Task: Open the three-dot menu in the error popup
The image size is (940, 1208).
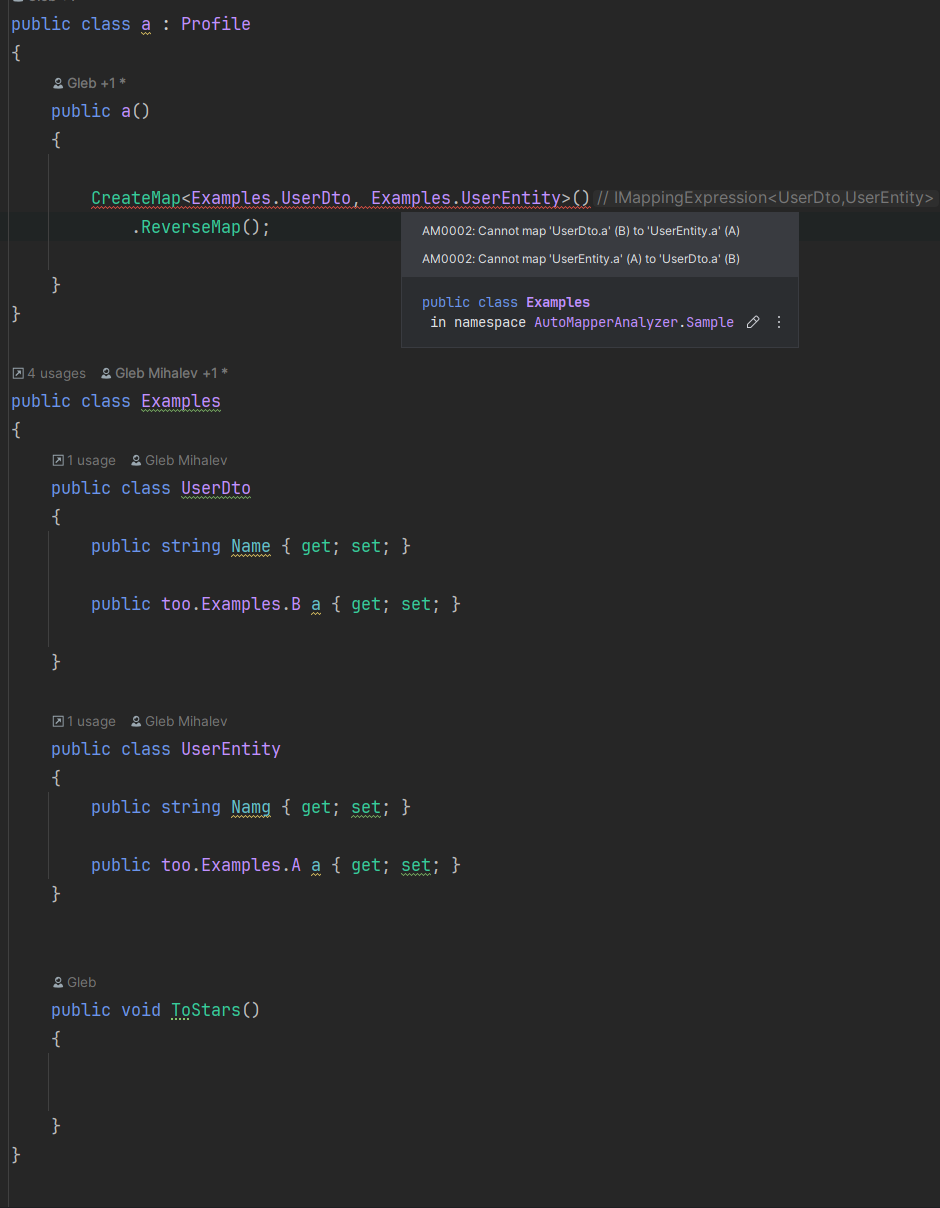Action: pos(779,322)
